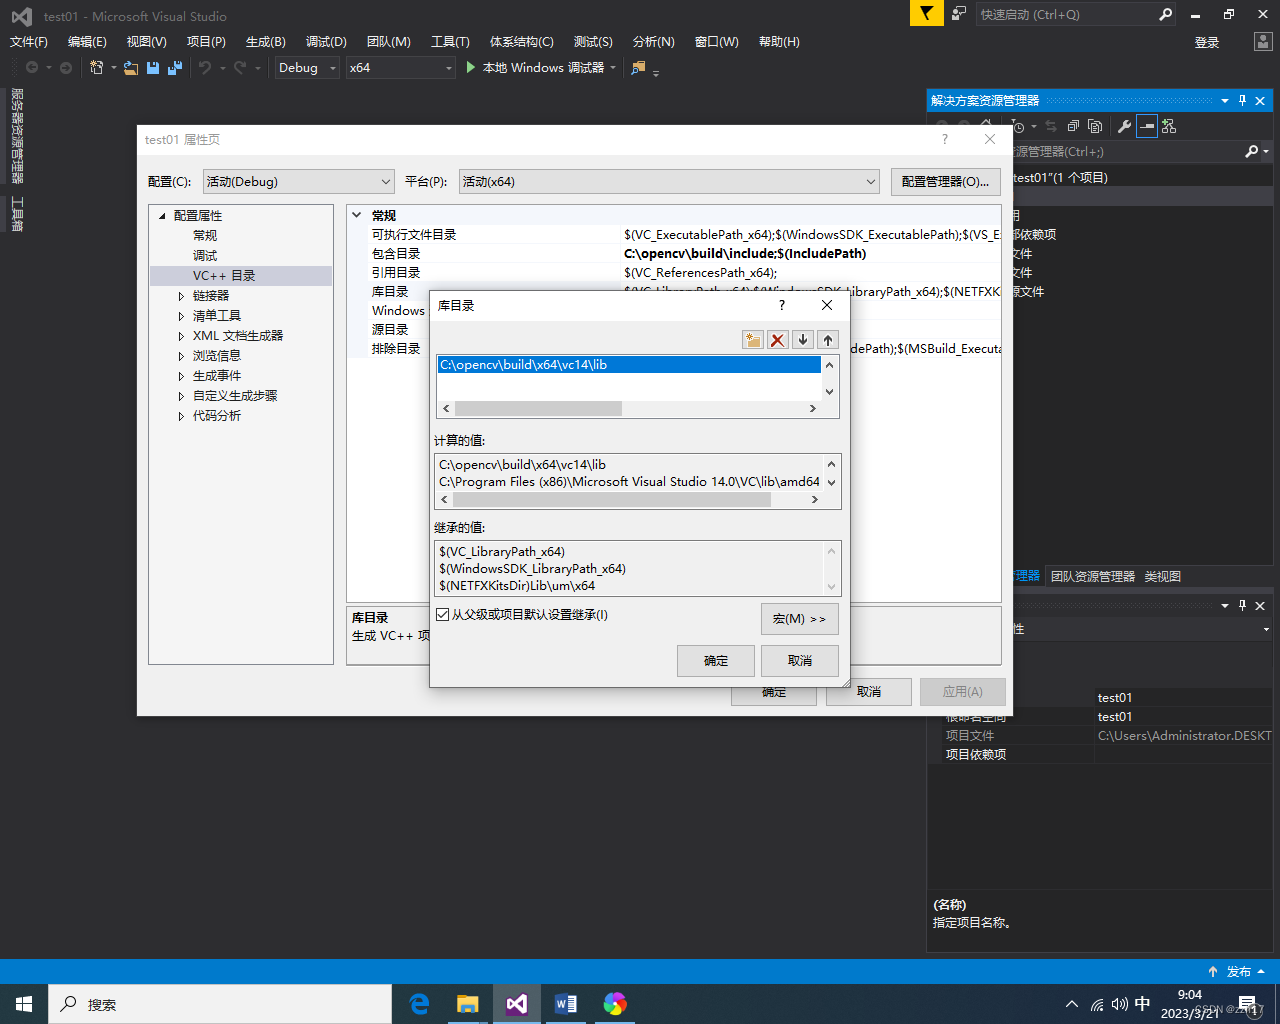
Task: Toggle auto-hide pin on 解决方案资源管理器 panel
Action: pos(1242,100)
